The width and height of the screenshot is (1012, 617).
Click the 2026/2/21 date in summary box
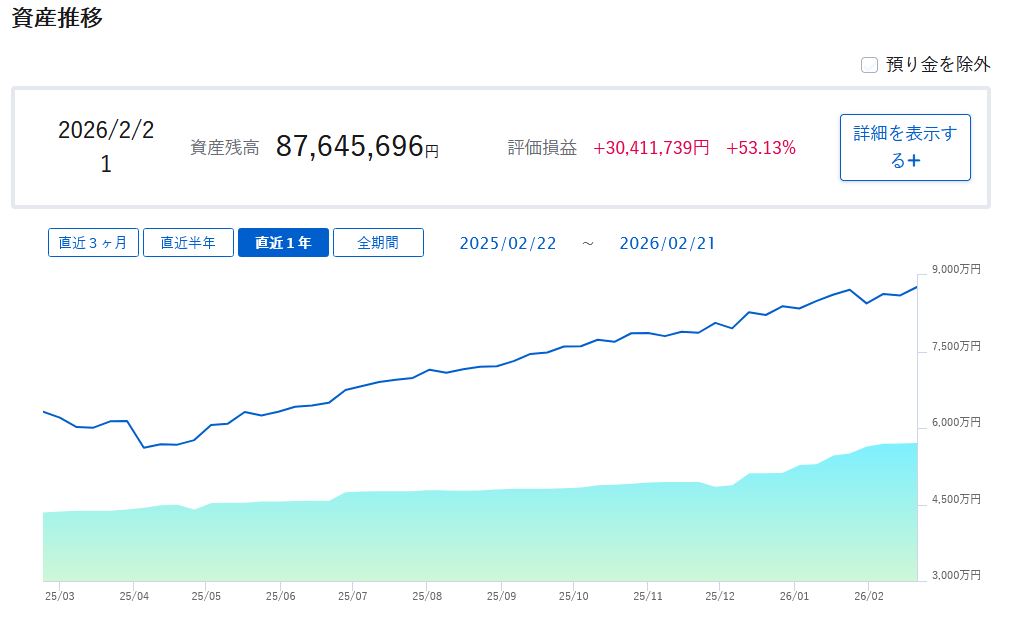click(x=106, y=147)
